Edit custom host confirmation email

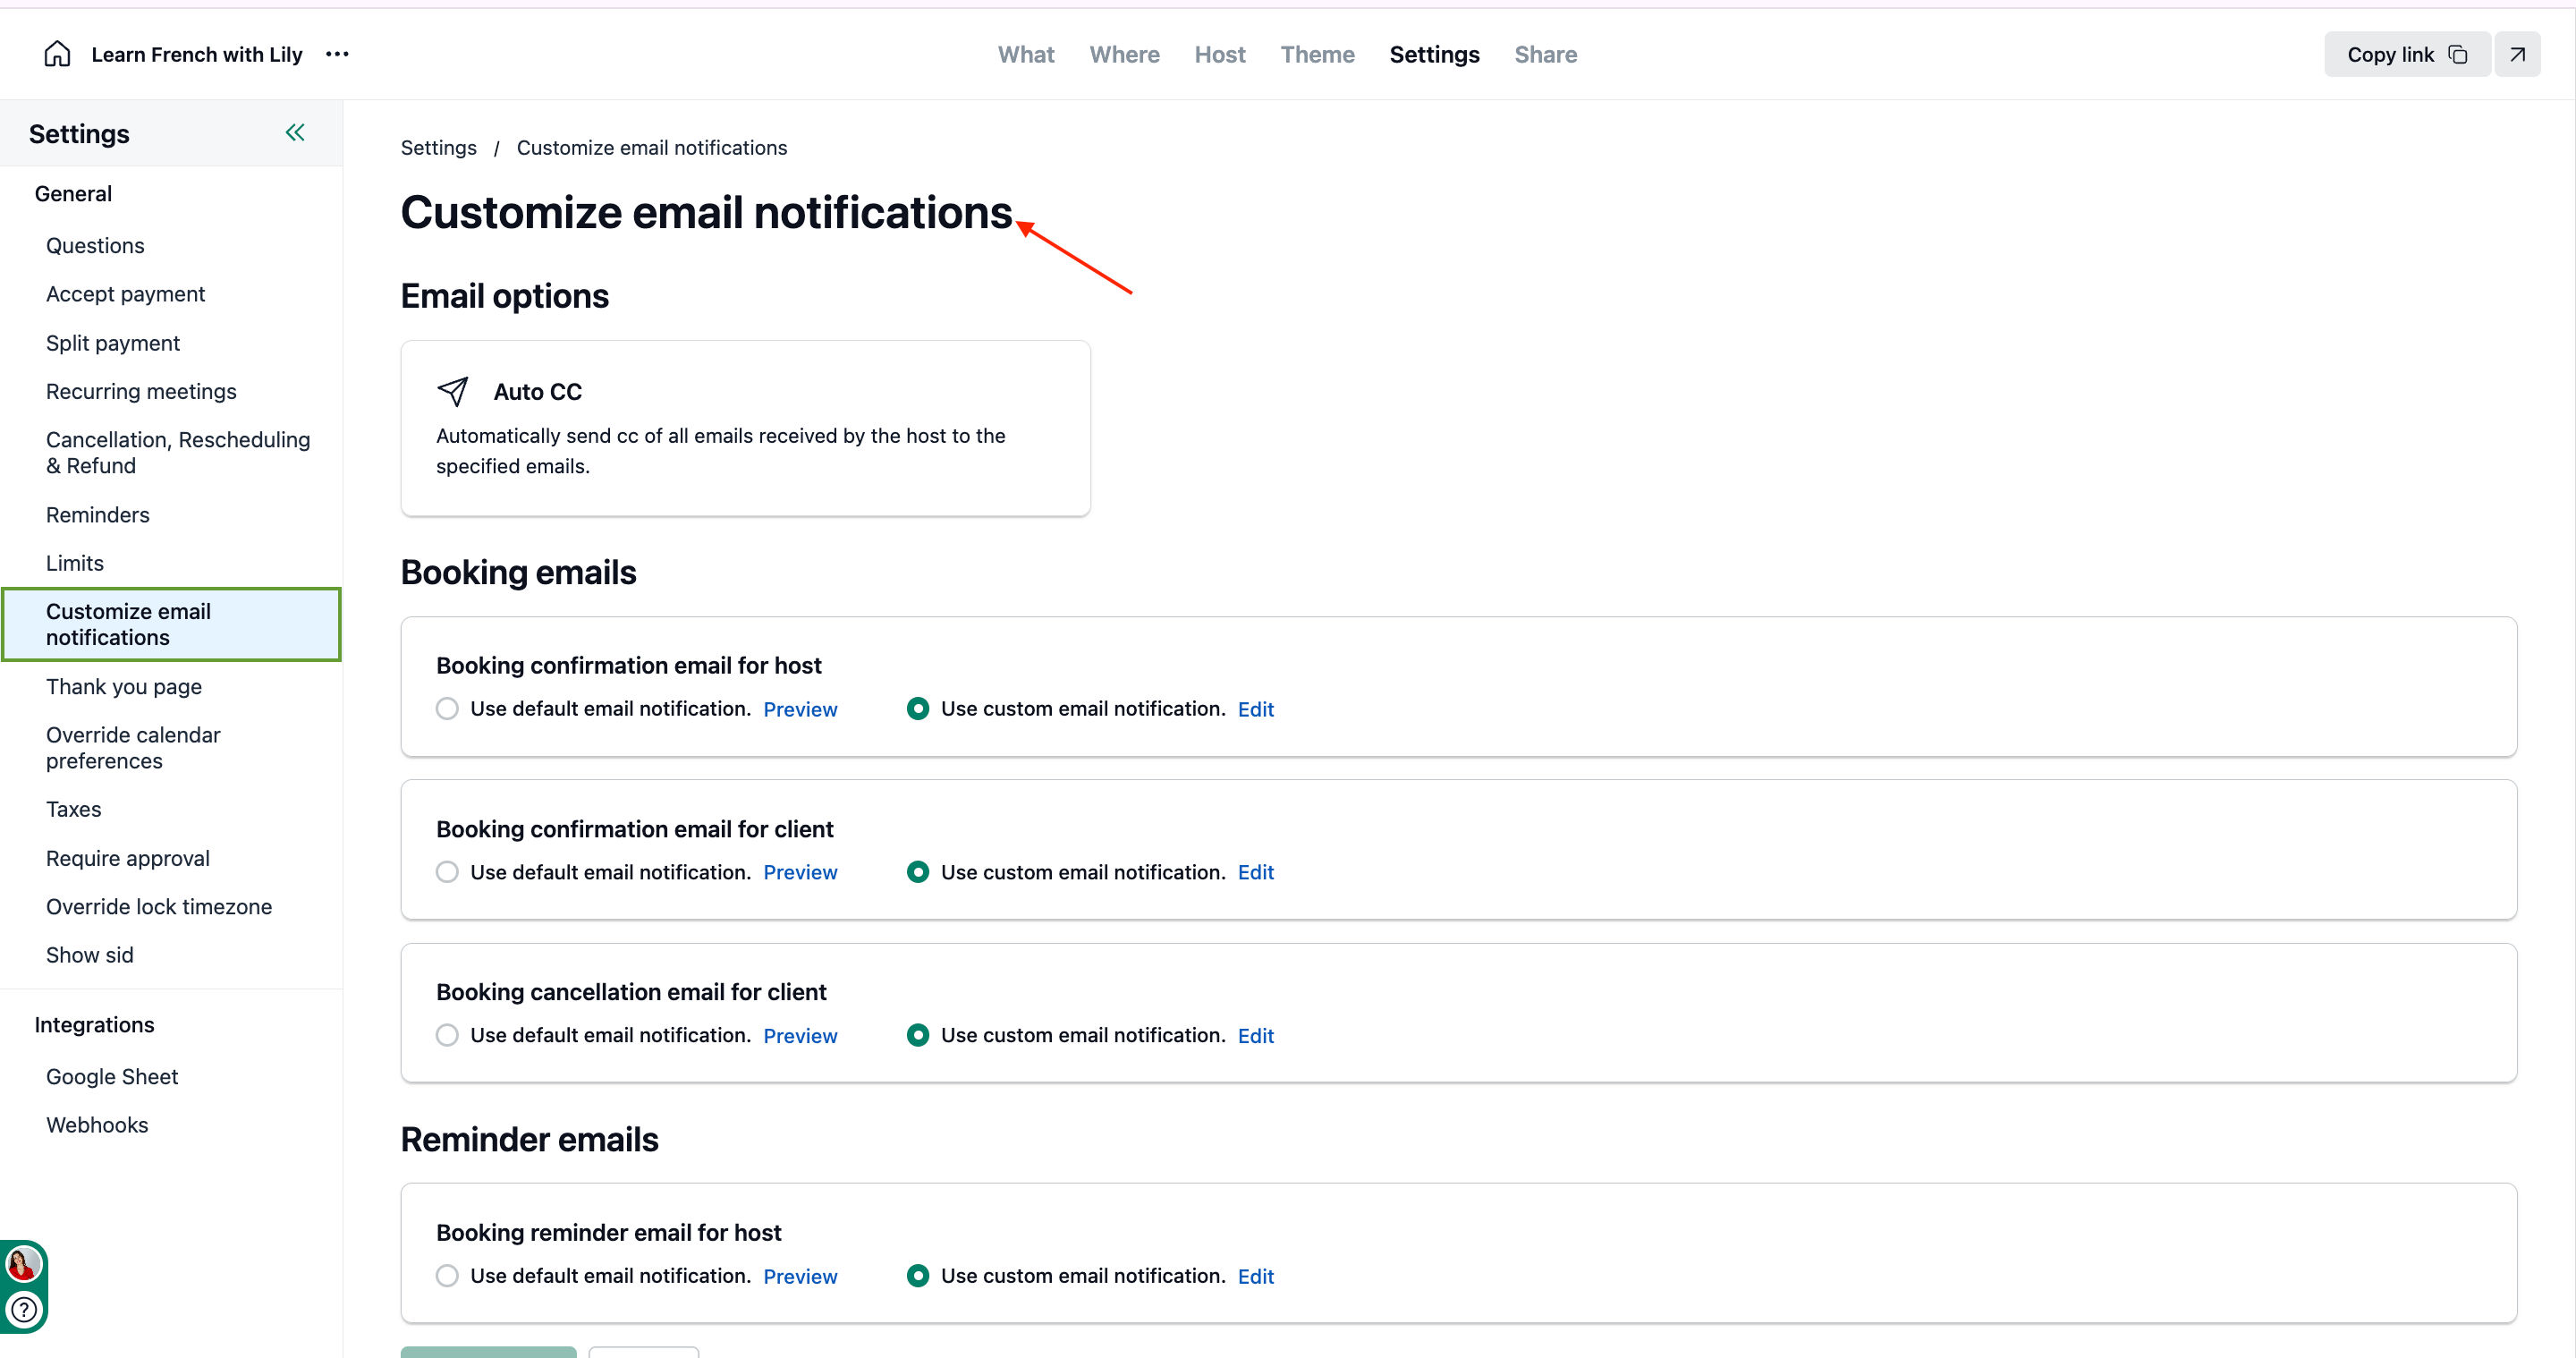click(x=1255, y=709)
